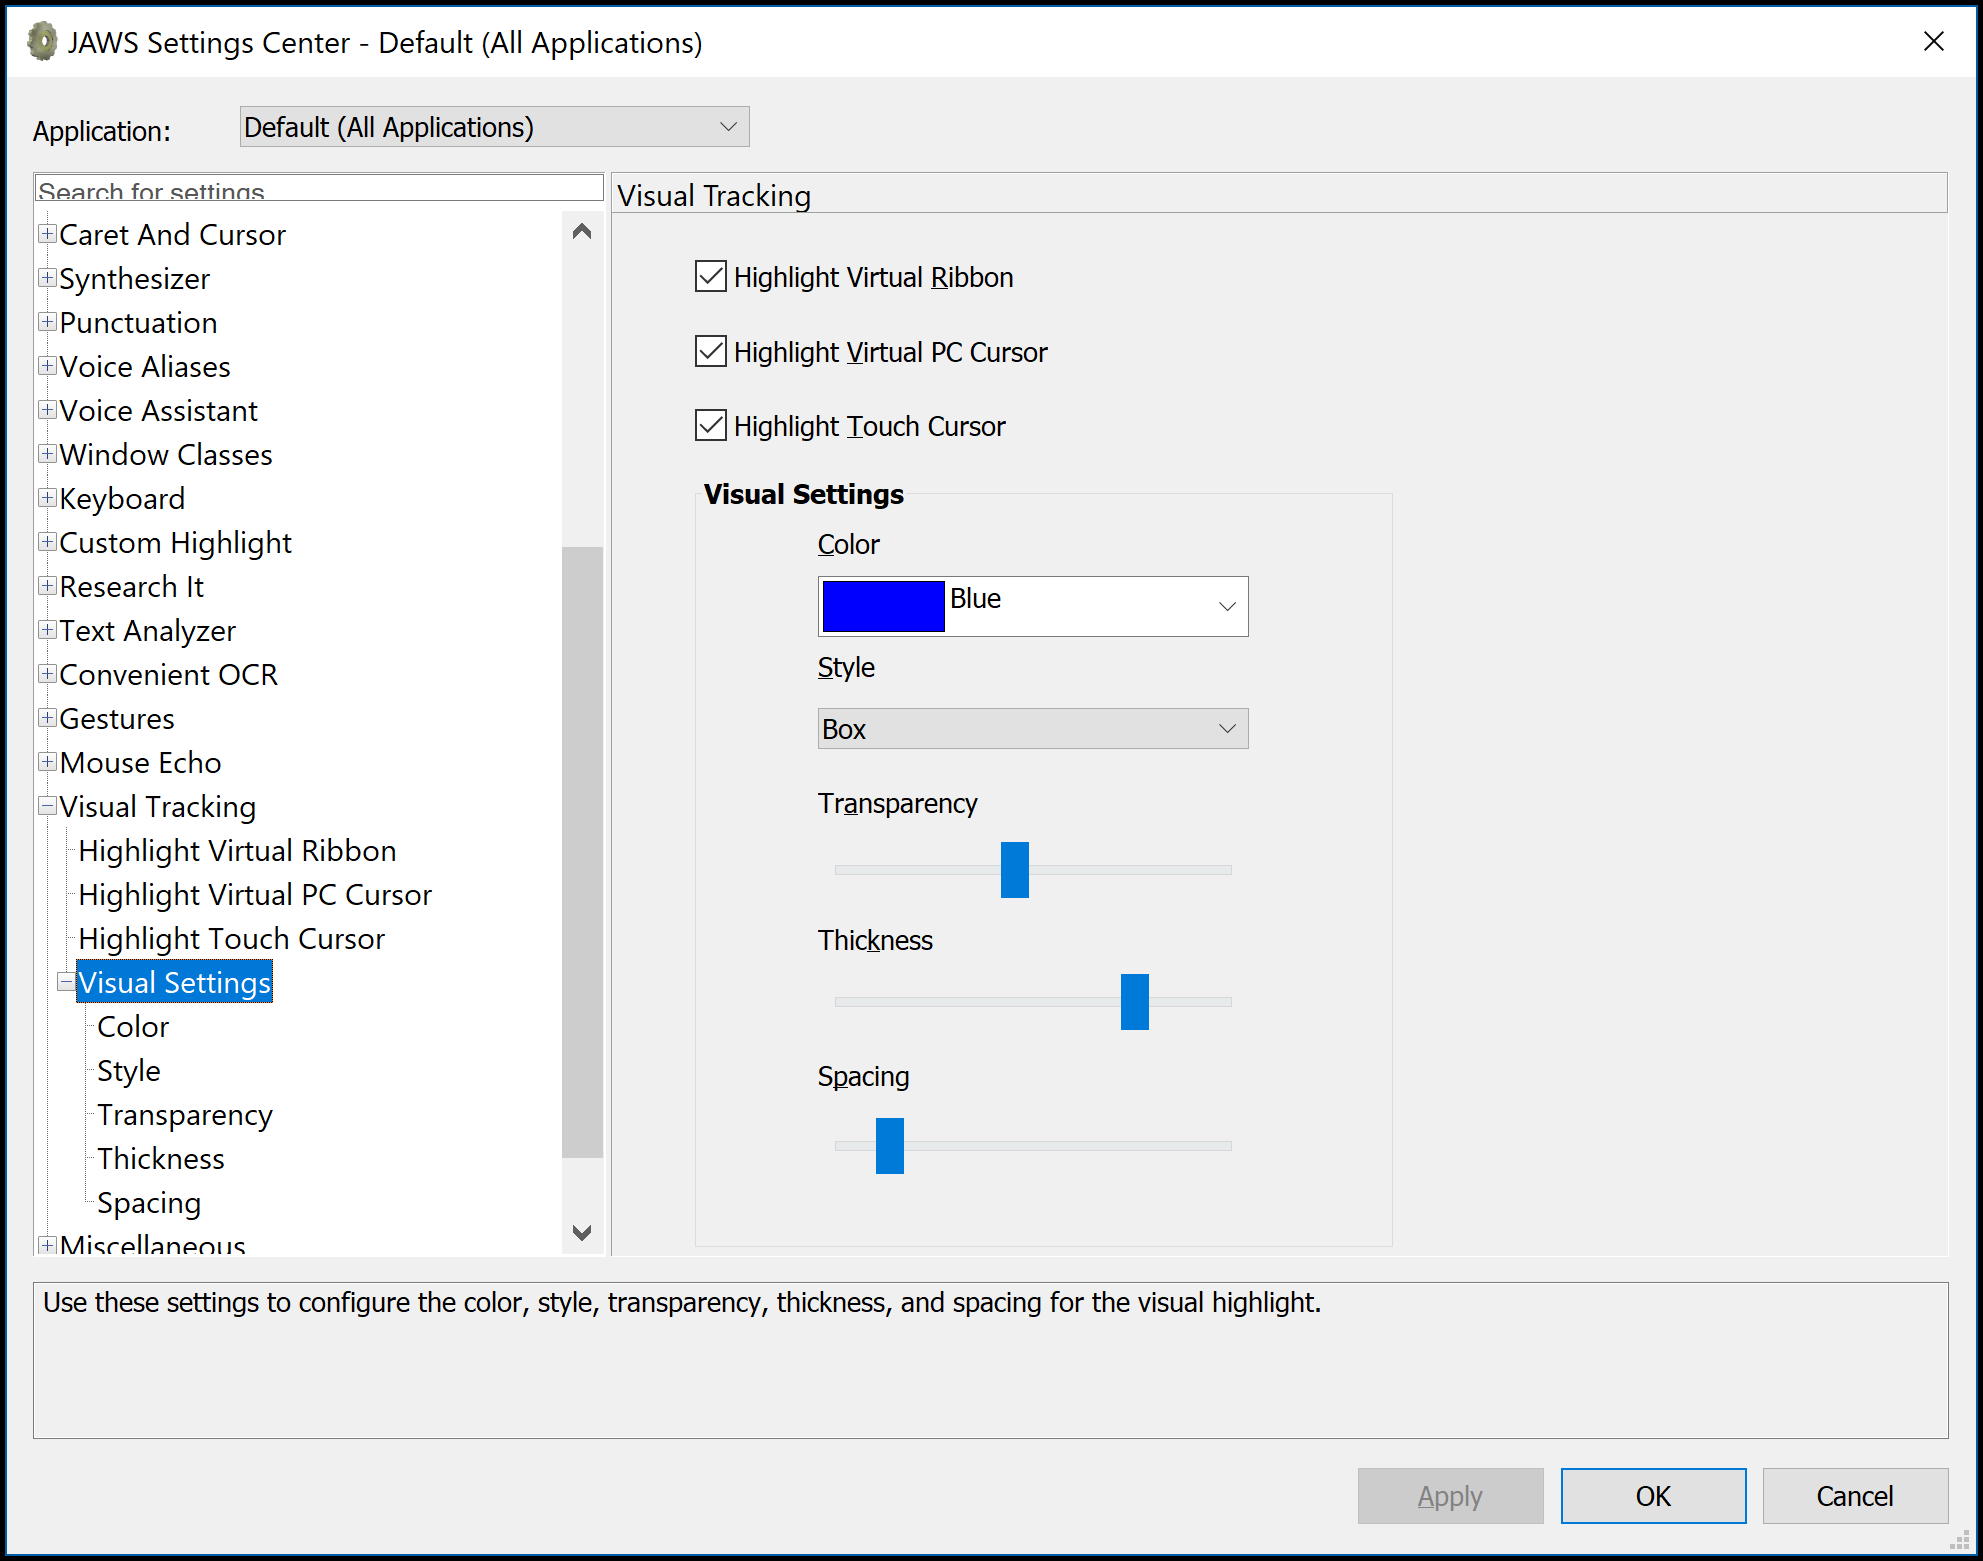Click the tree scrollbar down arrow
The width and height of the screenshot is (1983, 1561).
point(582,1232)
